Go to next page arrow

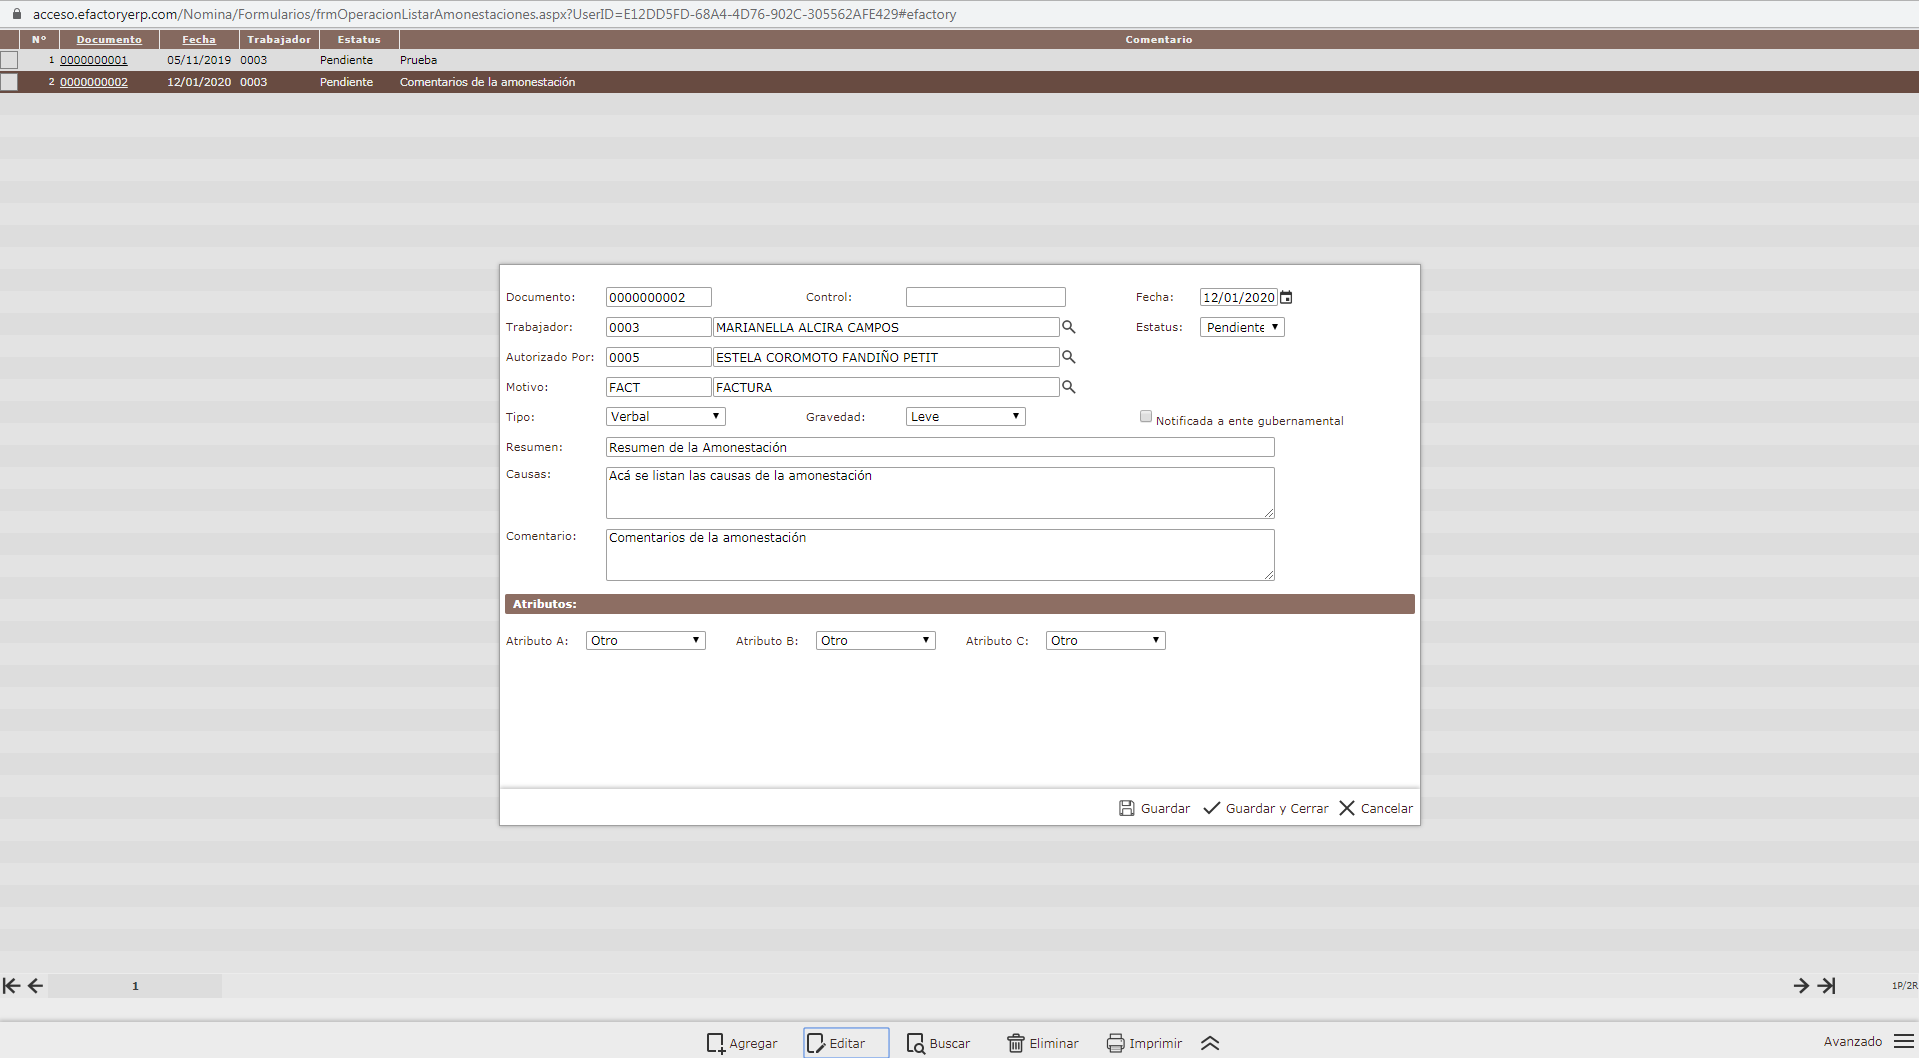(1801, 986)
